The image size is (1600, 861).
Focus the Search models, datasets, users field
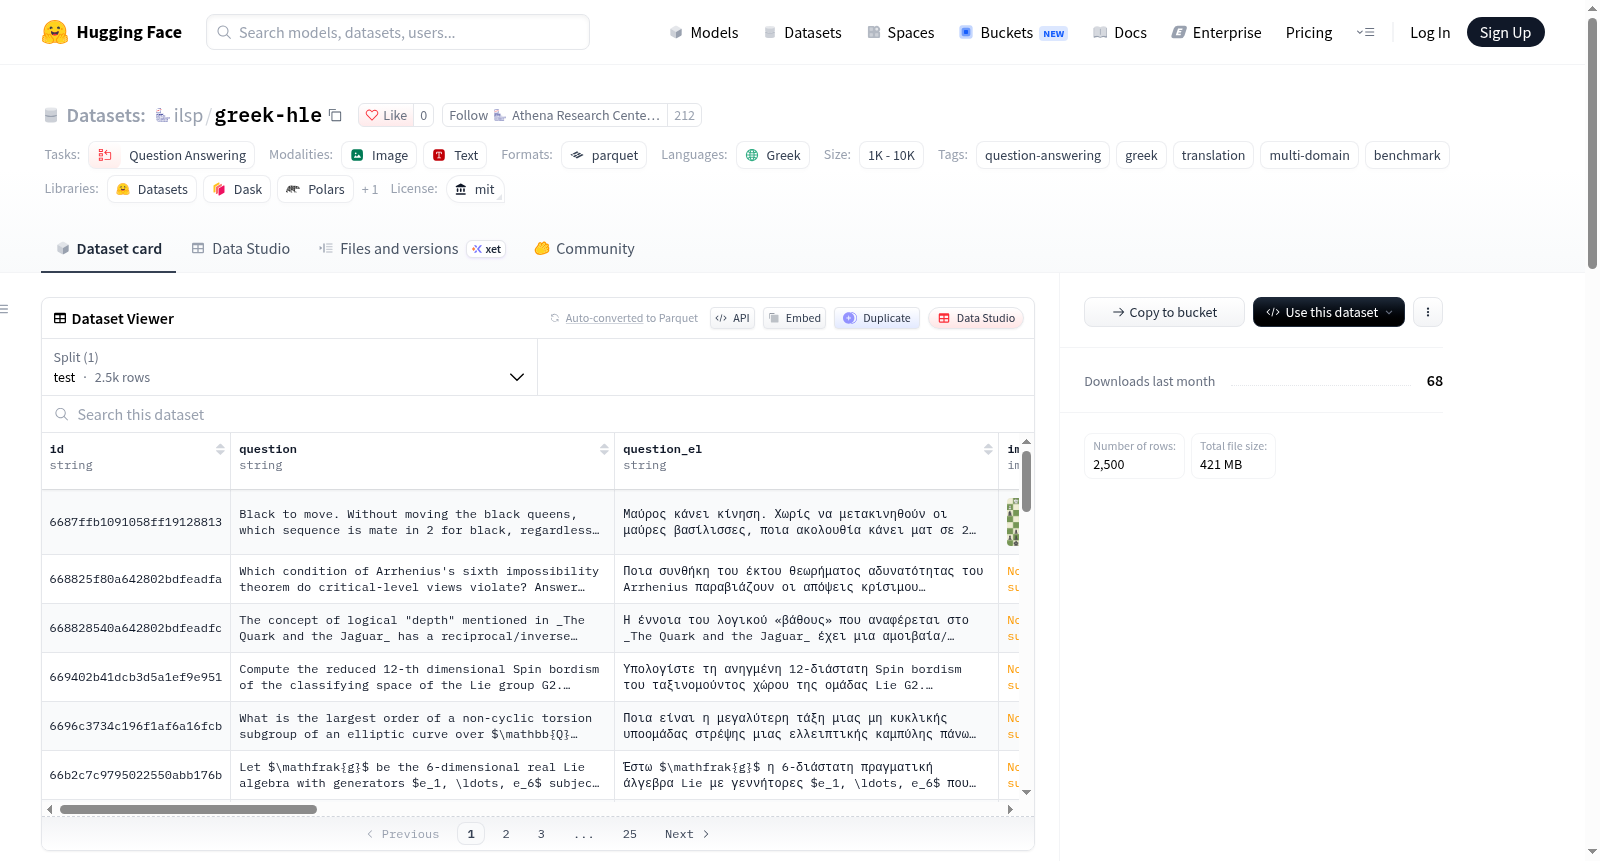coord(398,32)
